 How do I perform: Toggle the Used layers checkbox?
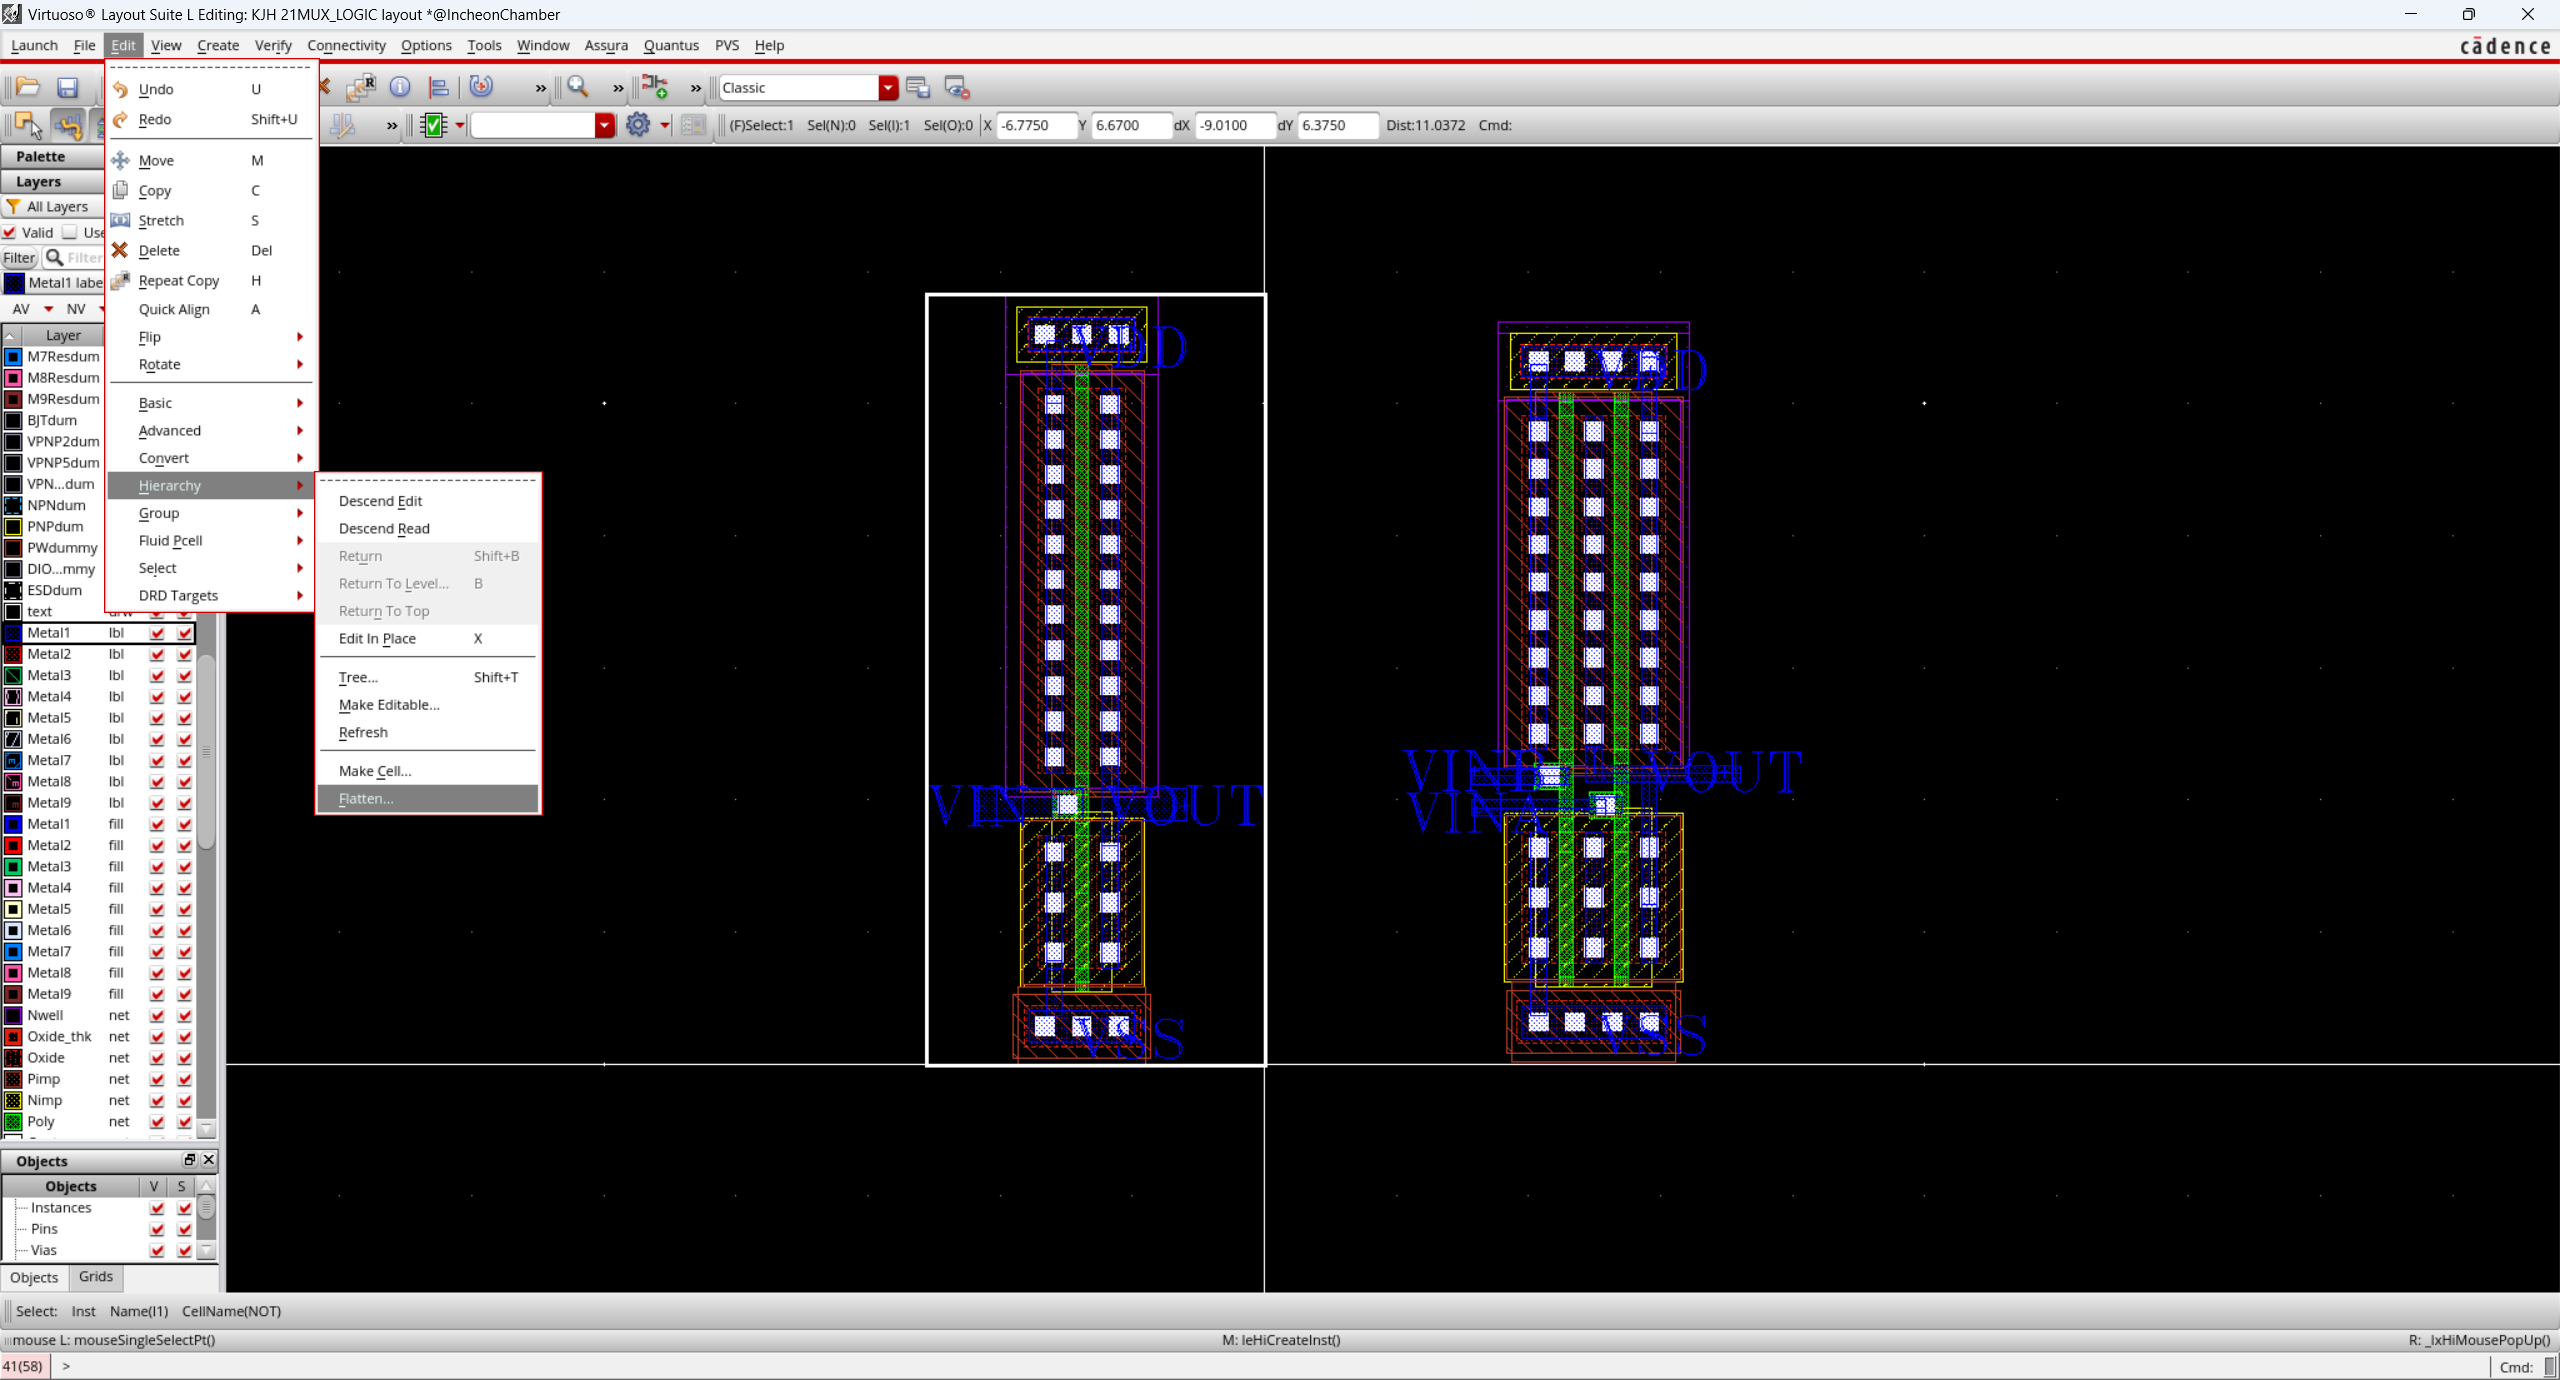tap(70, 232)
